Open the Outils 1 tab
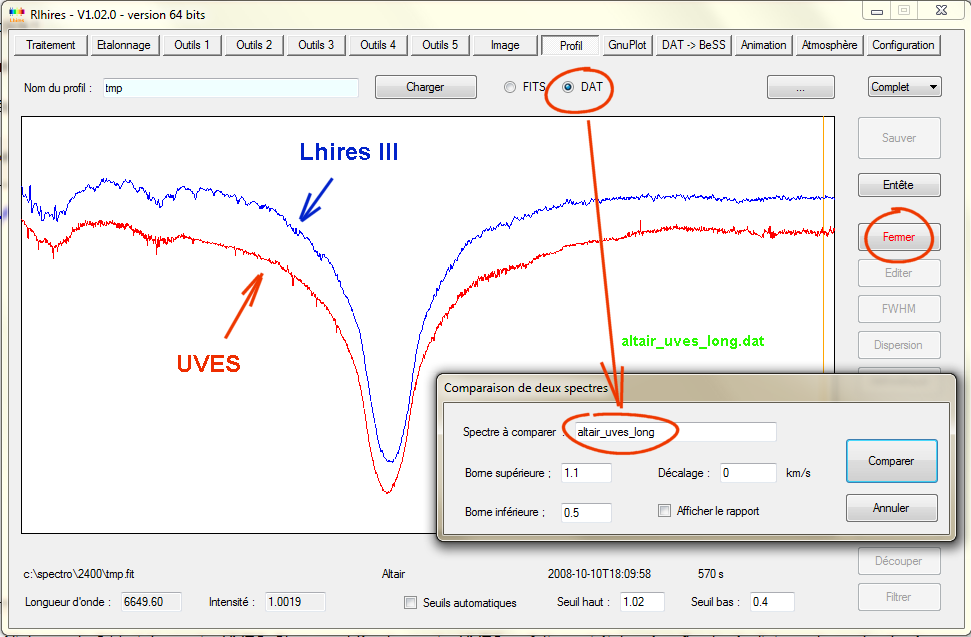 tap(192, 45)
